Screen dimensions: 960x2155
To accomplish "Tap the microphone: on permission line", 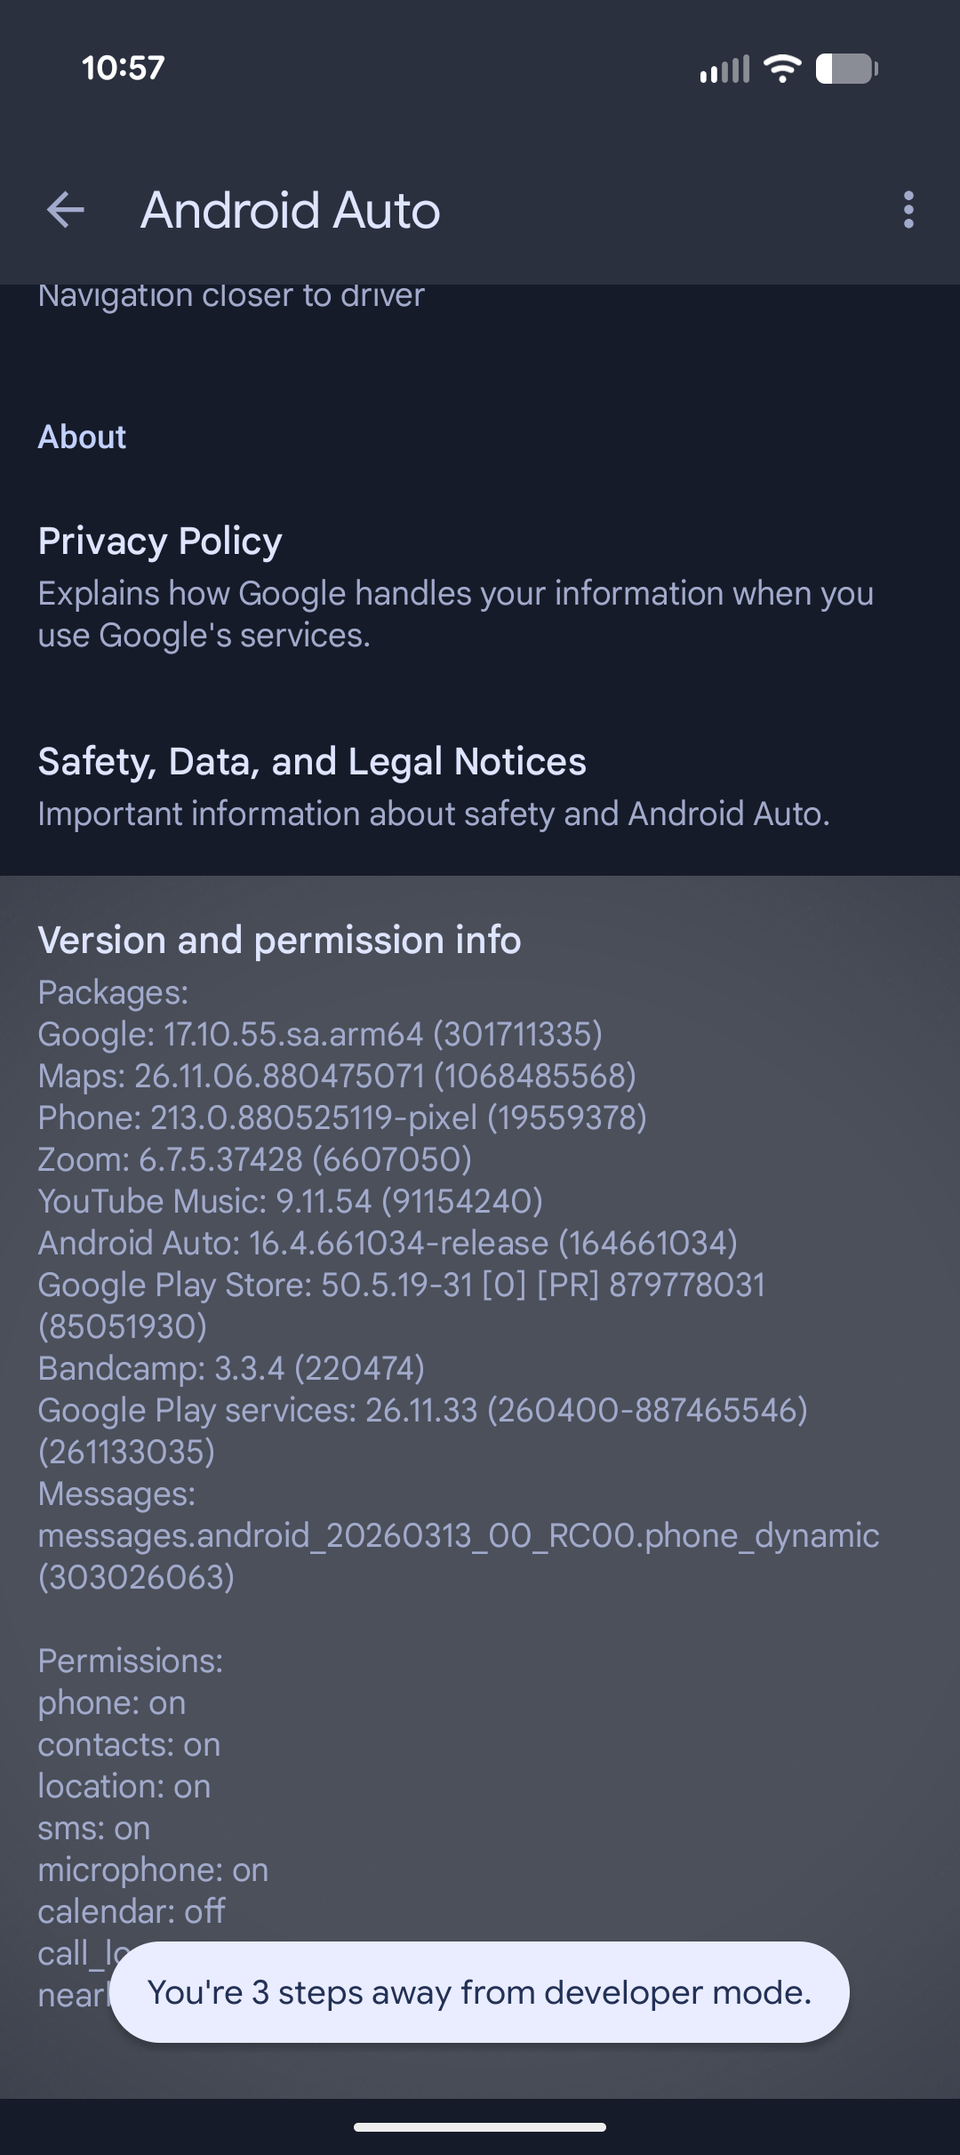I will coord(153,1869).
